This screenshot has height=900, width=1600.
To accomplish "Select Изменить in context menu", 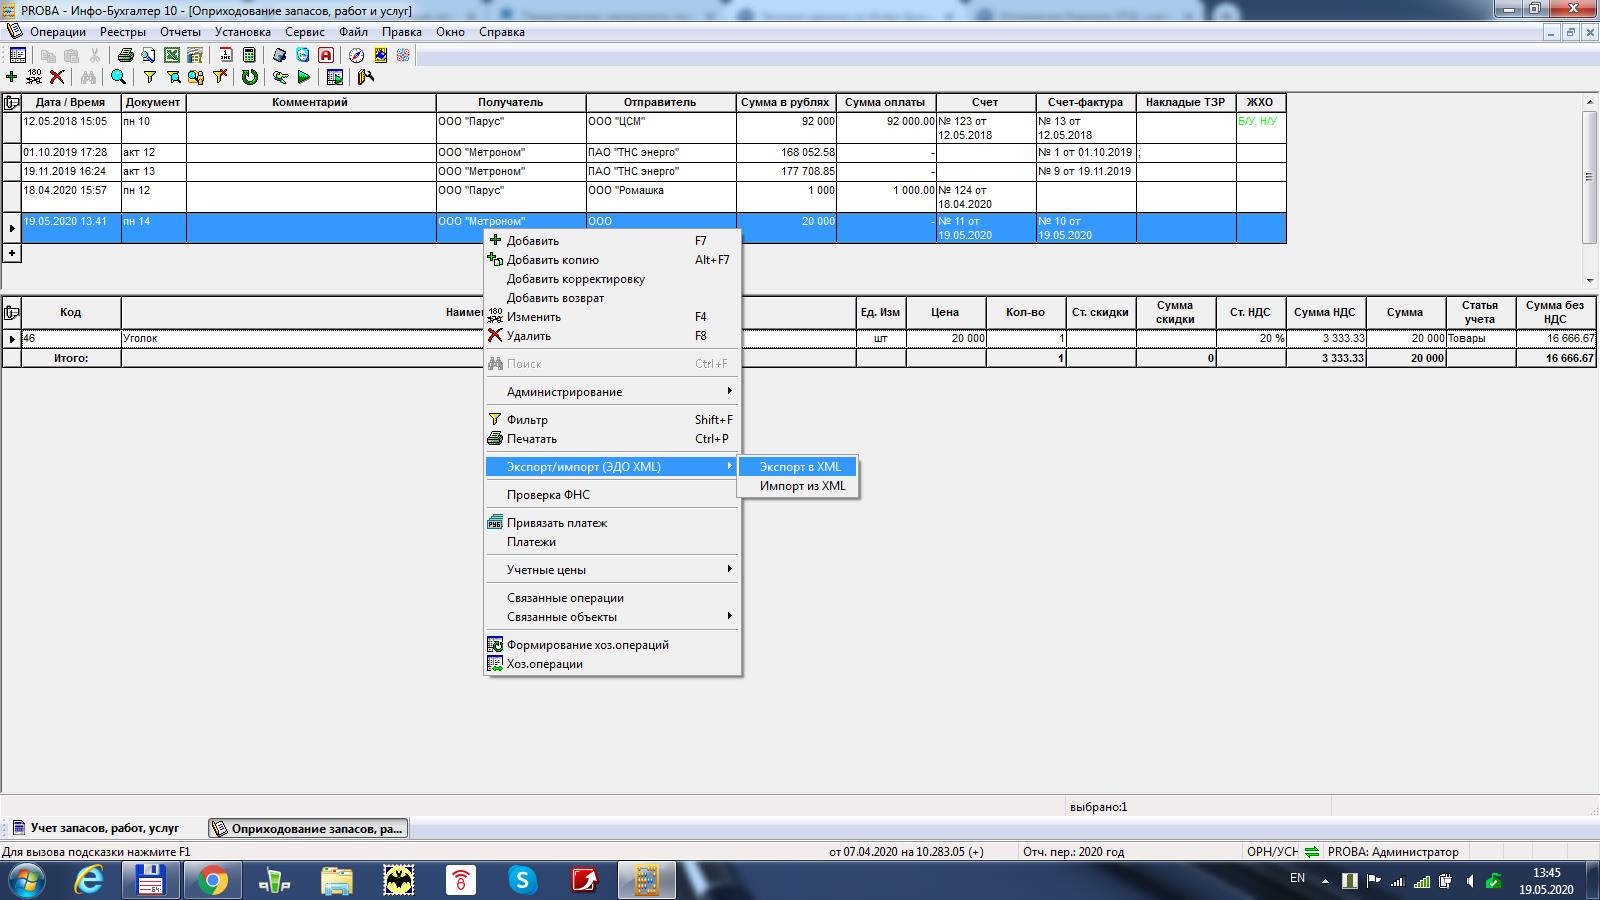I will (612, 317).
